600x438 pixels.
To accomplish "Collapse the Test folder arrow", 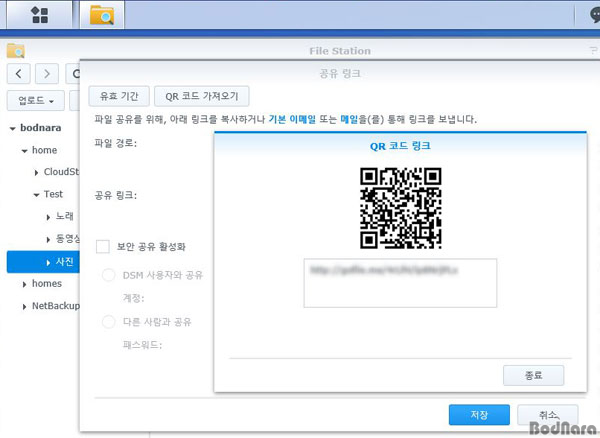I will coord(36,195).
